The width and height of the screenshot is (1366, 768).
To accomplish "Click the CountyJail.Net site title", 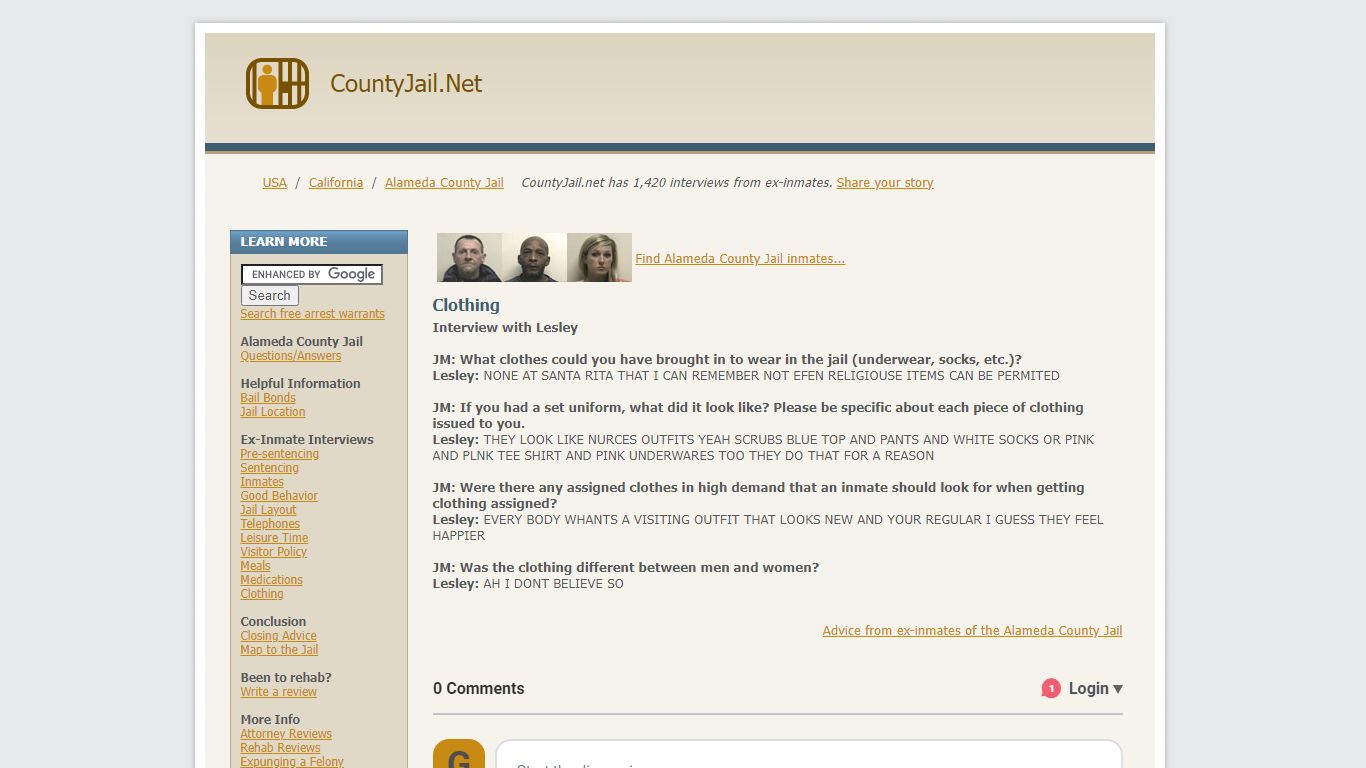I will click(406, 83).
